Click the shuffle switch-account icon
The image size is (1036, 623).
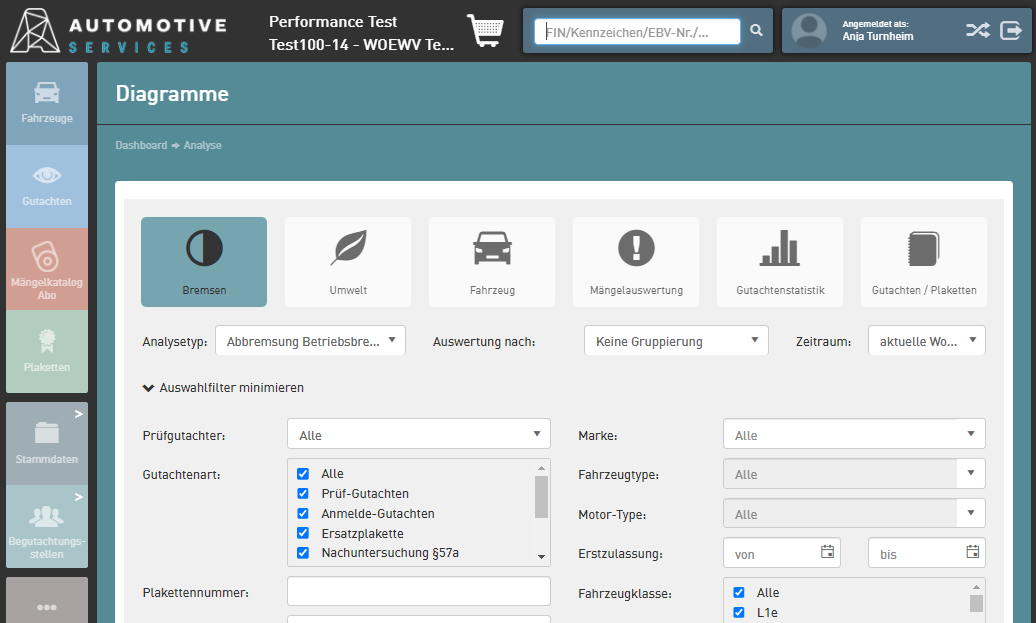tap(977, 31)
